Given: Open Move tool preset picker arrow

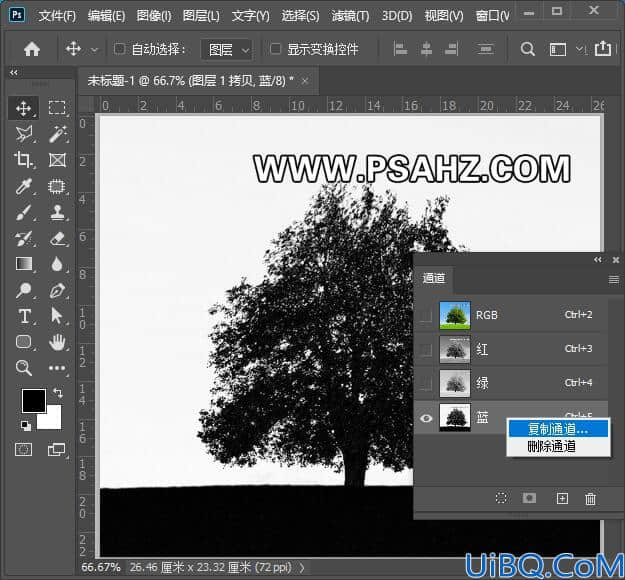Looking at the screenshot, I should (x=94, y=50).
